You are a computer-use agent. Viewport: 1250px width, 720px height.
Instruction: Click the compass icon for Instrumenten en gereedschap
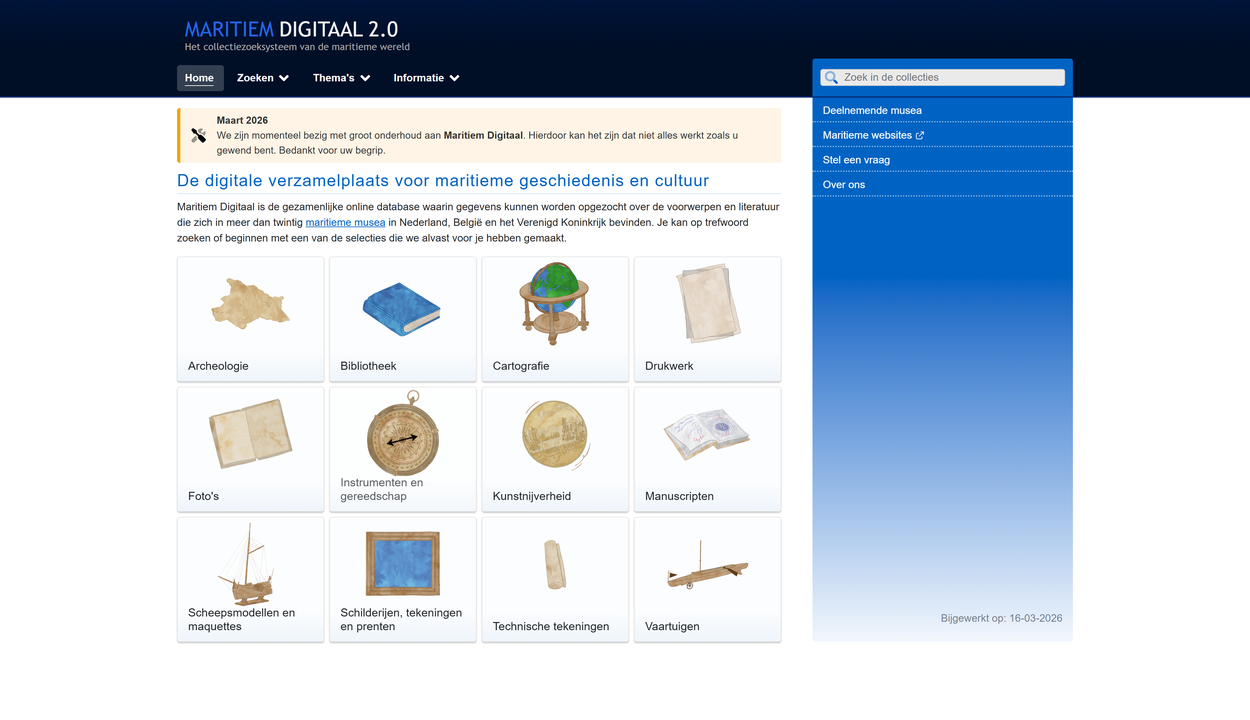(x=402, y=434)
